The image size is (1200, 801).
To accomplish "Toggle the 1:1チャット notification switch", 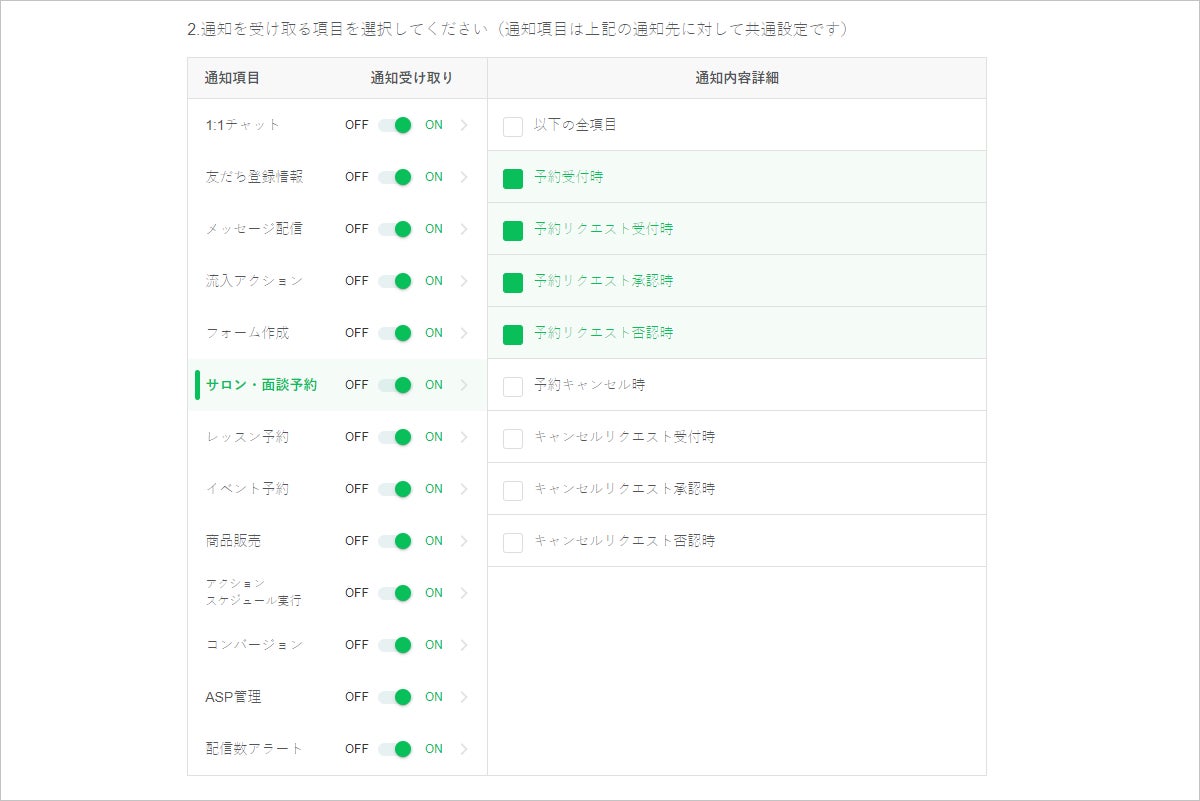I will click(395, 125).
